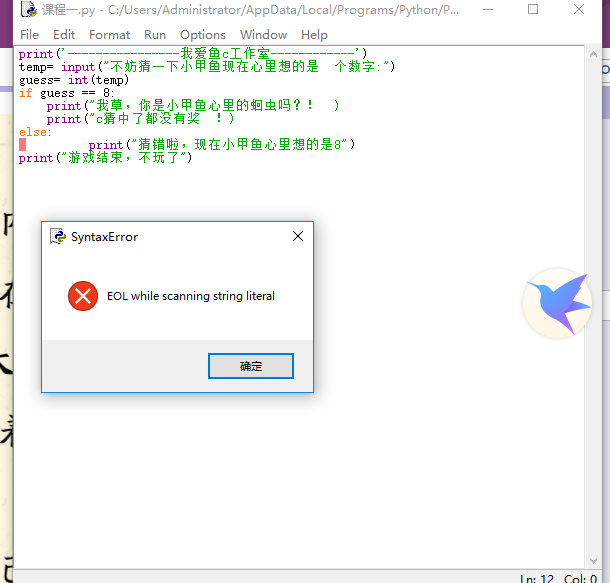Screen dimensions: 610x583
Task: Close the IDLE editor window
Action: [579, 10]
